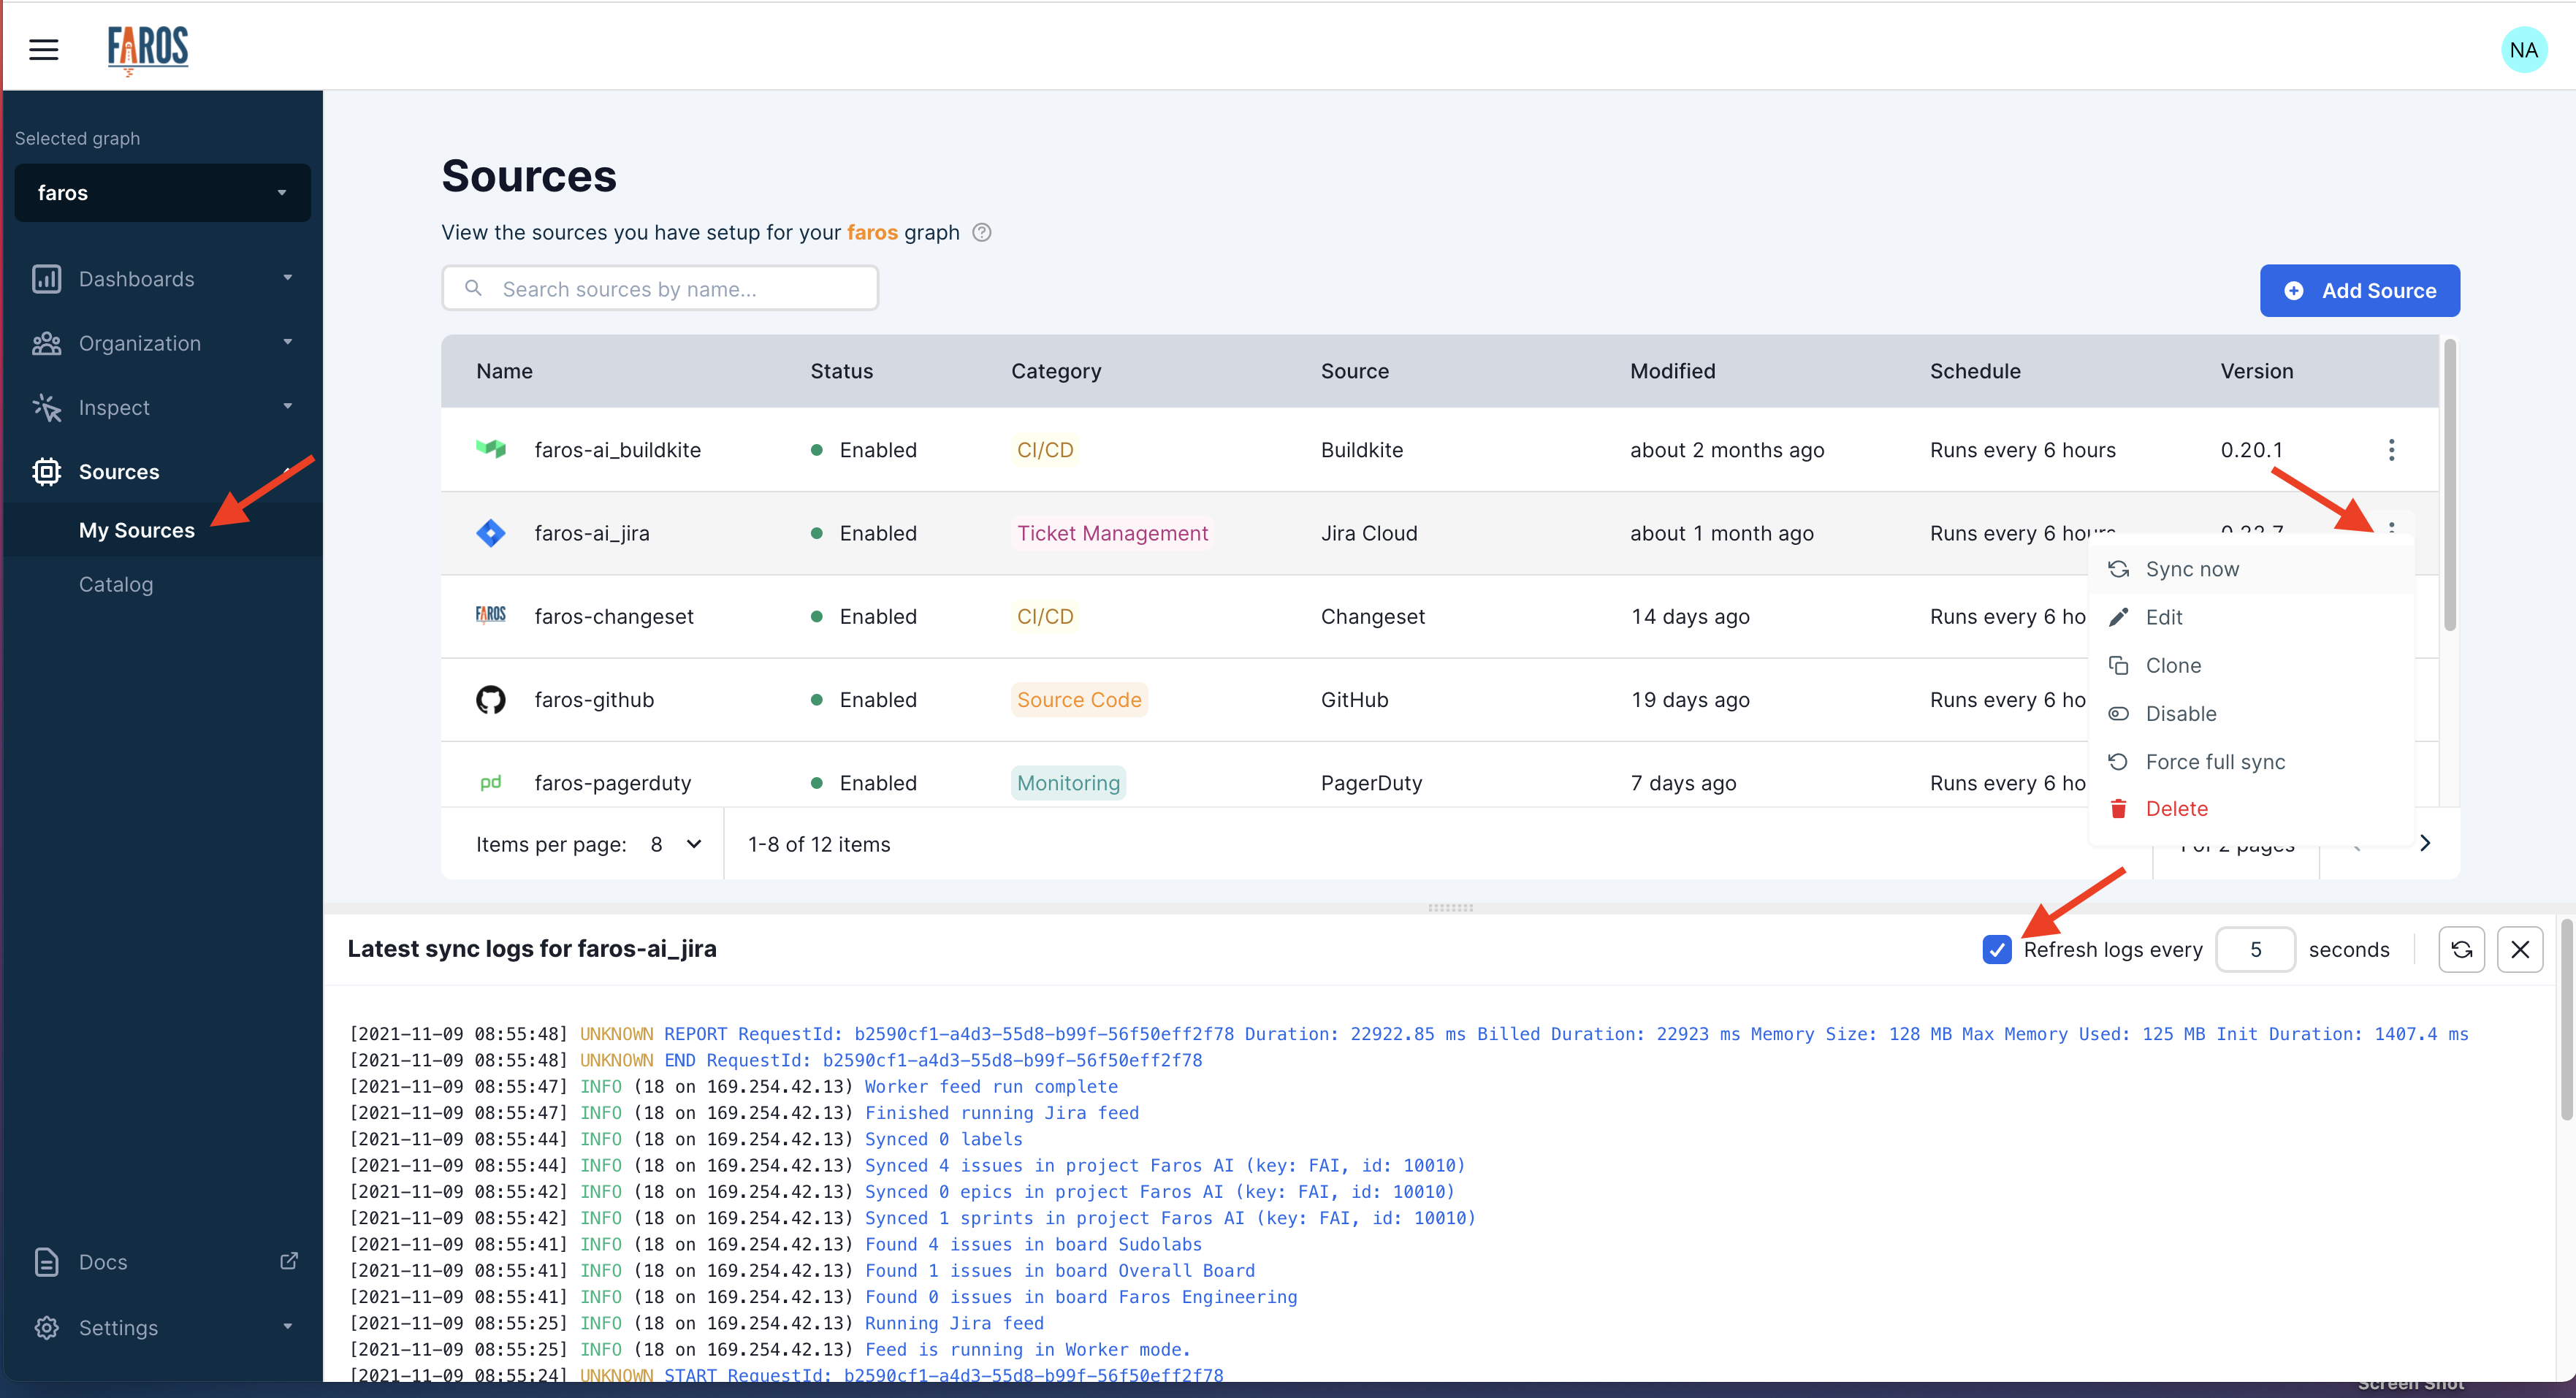Viewport: 2576px width, 1398px height.
Task: Click the help icon beside graph description
Action: pos(982,233)
